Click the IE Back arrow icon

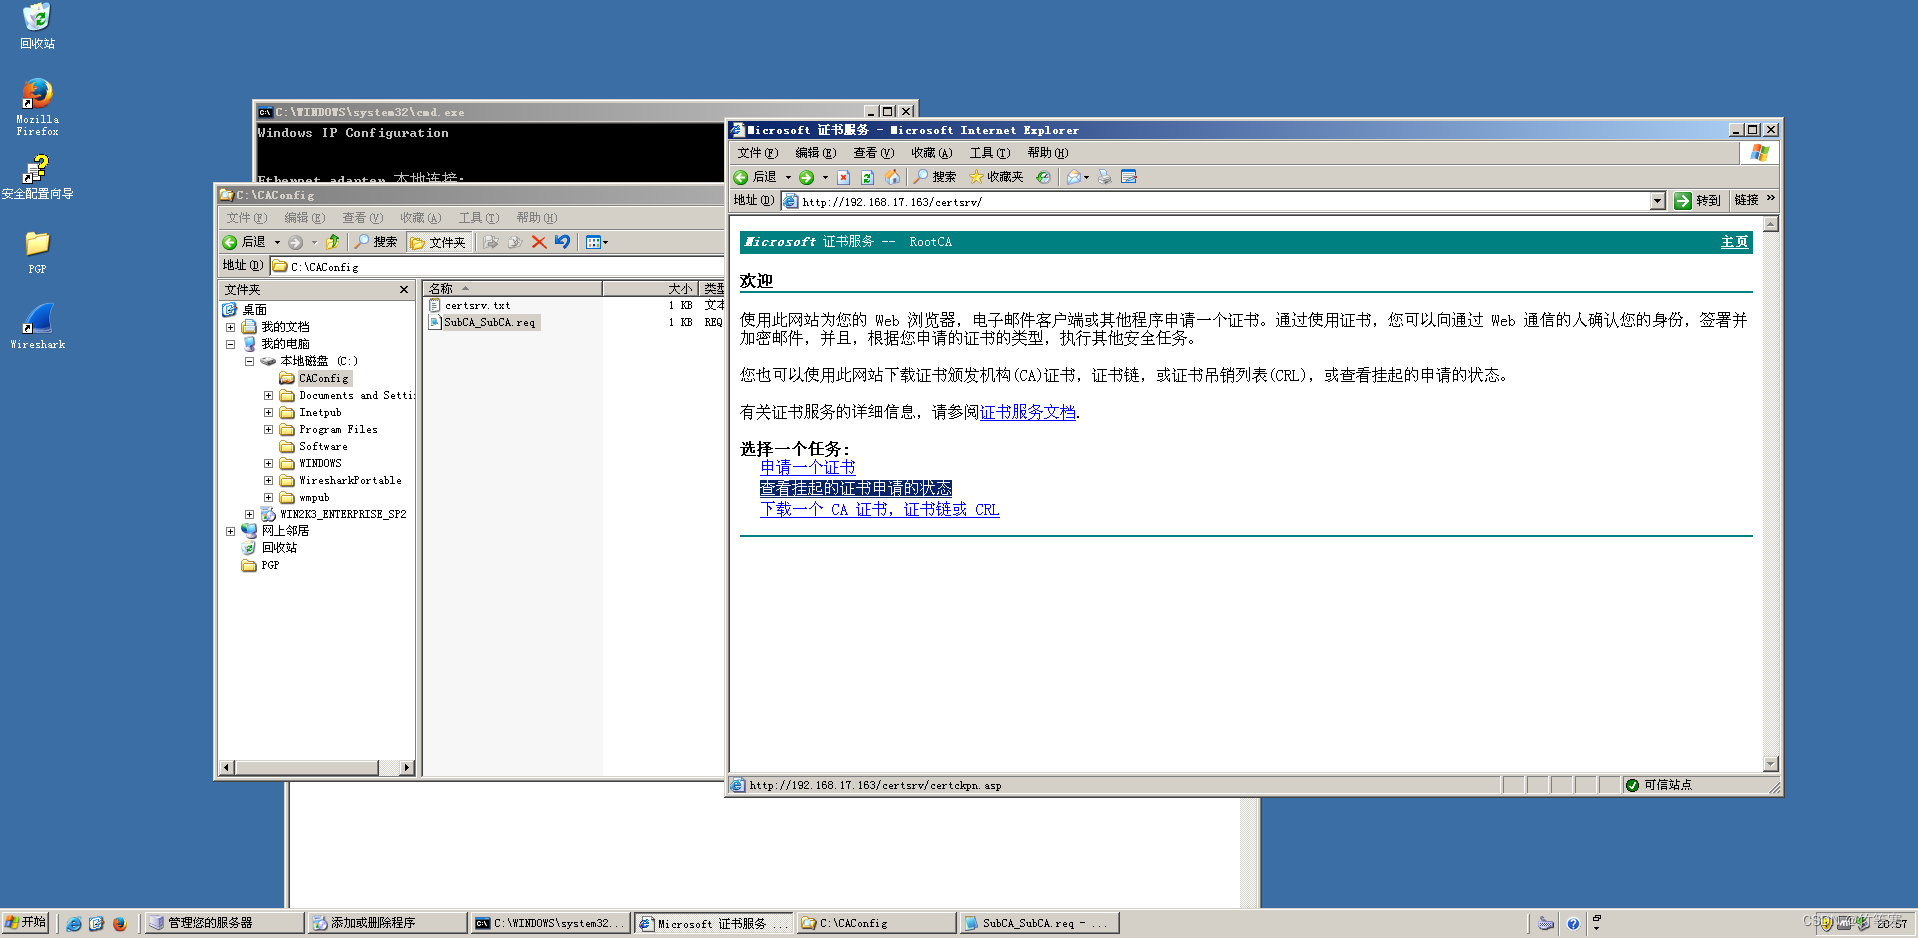tap(741, 177)
